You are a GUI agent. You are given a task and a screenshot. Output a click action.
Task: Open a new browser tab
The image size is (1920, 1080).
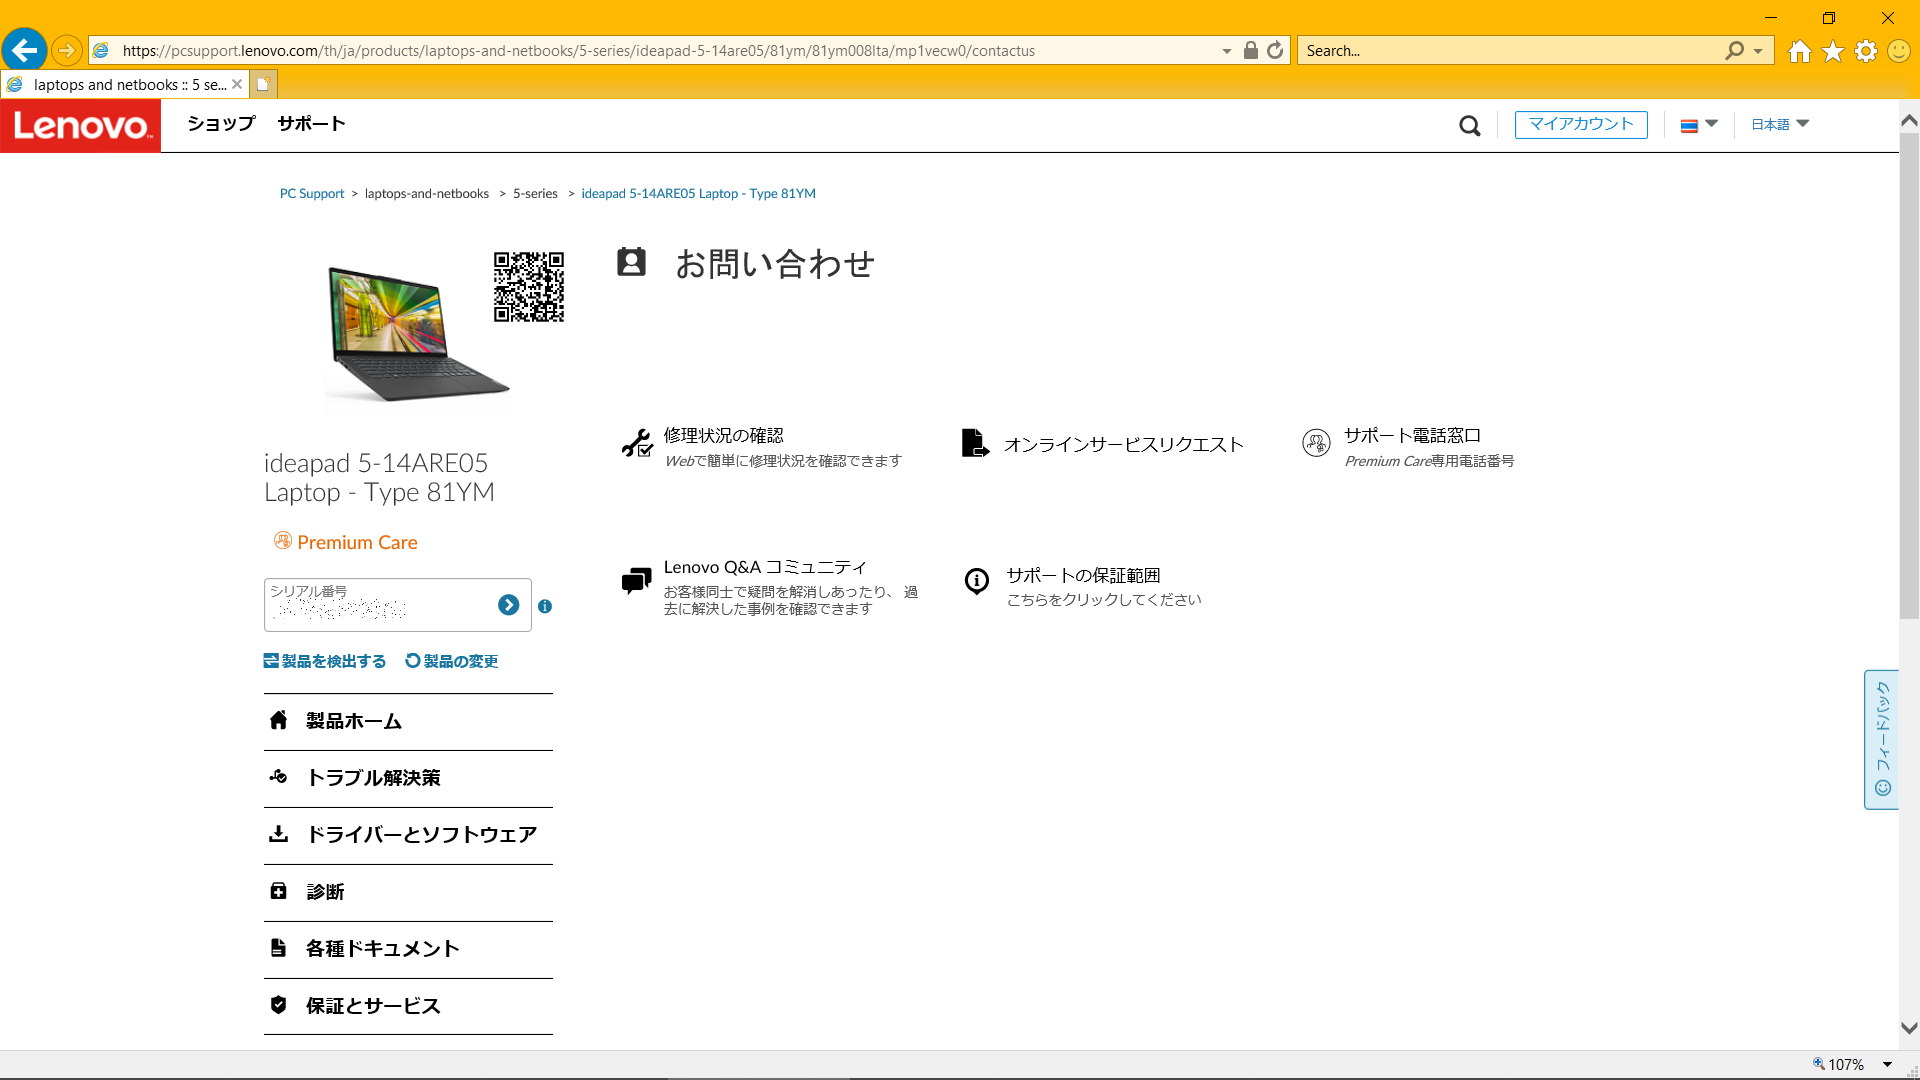coord(263,84)
